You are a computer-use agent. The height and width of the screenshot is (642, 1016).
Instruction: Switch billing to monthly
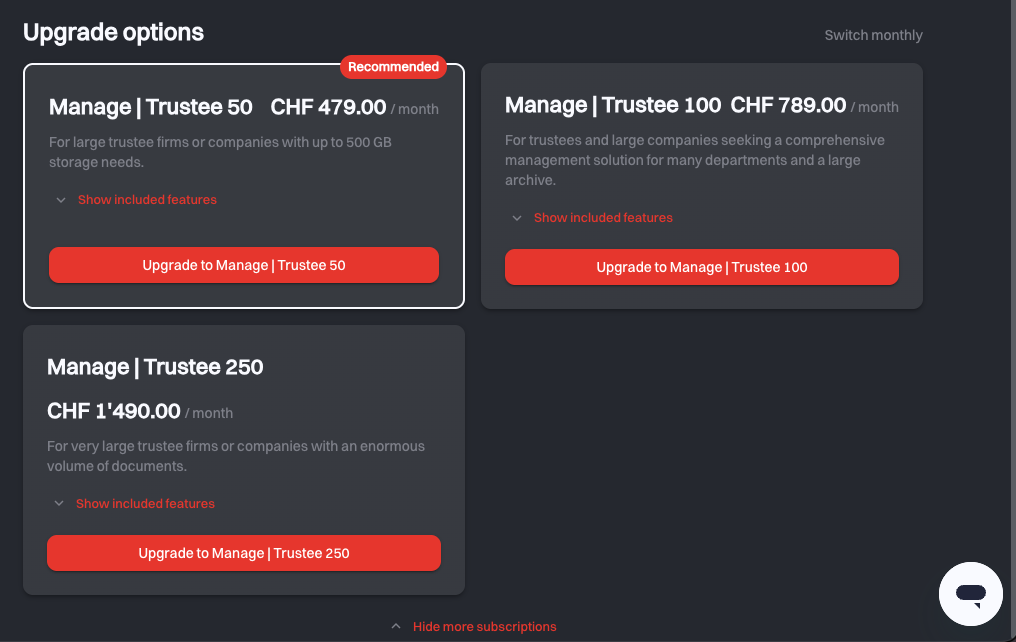coord(873,35)
